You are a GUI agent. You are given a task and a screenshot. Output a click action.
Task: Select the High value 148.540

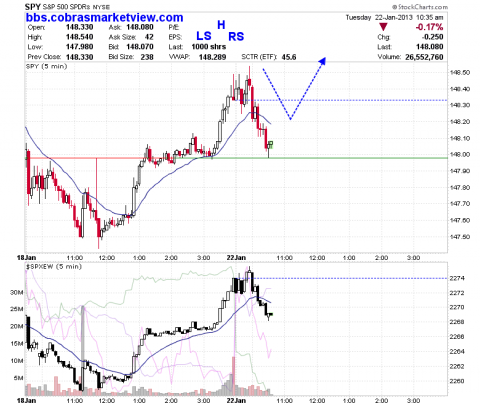80,37
